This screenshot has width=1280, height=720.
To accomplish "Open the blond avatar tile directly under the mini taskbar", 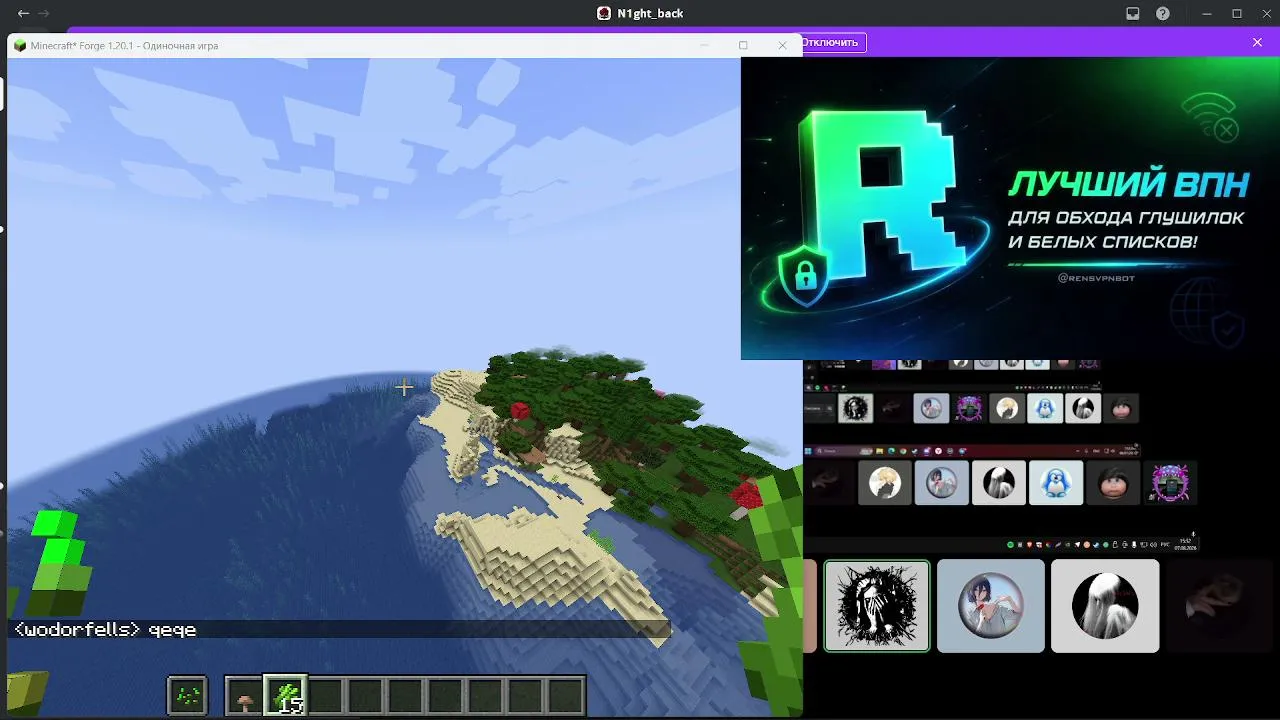I will [x=884, y=483].
